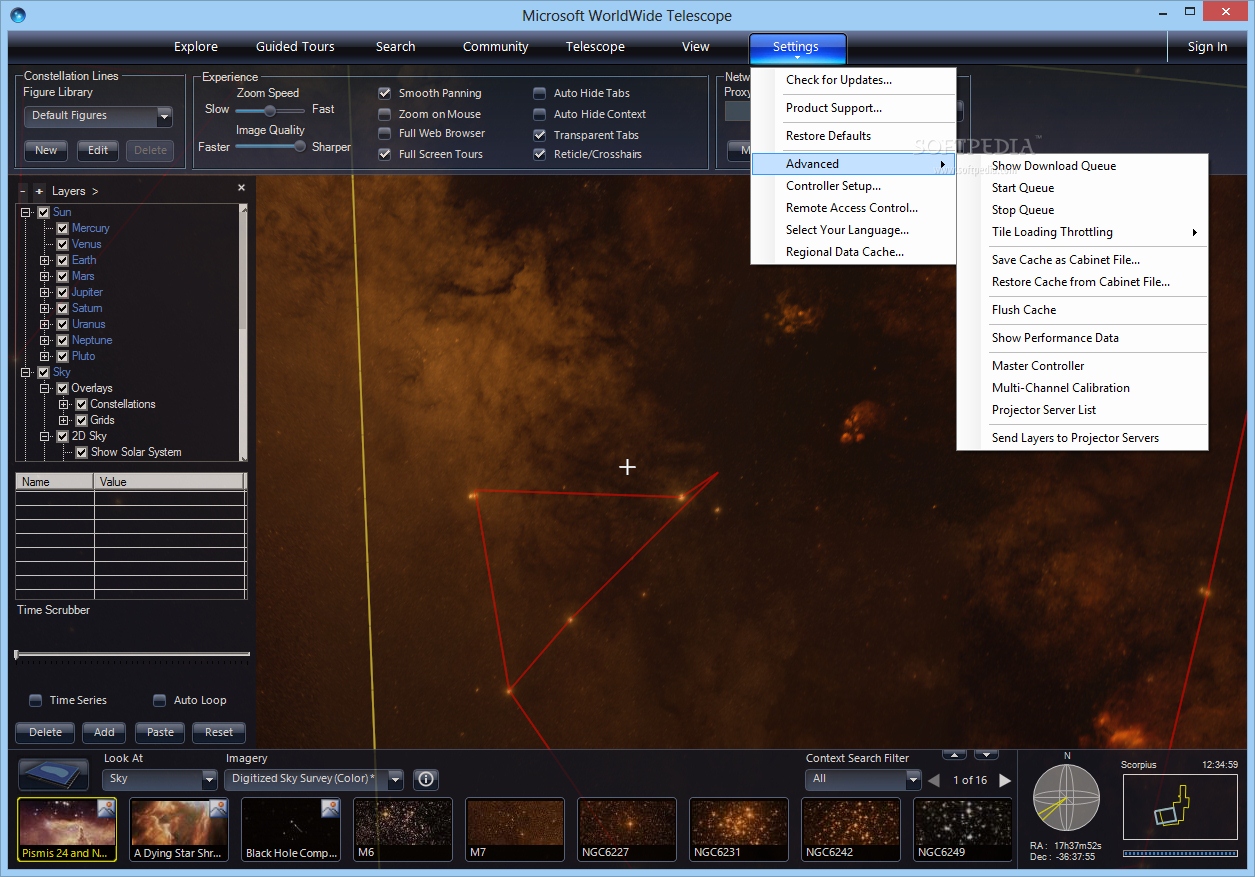Expand the Constellations tree node

[x=64, y=404]
